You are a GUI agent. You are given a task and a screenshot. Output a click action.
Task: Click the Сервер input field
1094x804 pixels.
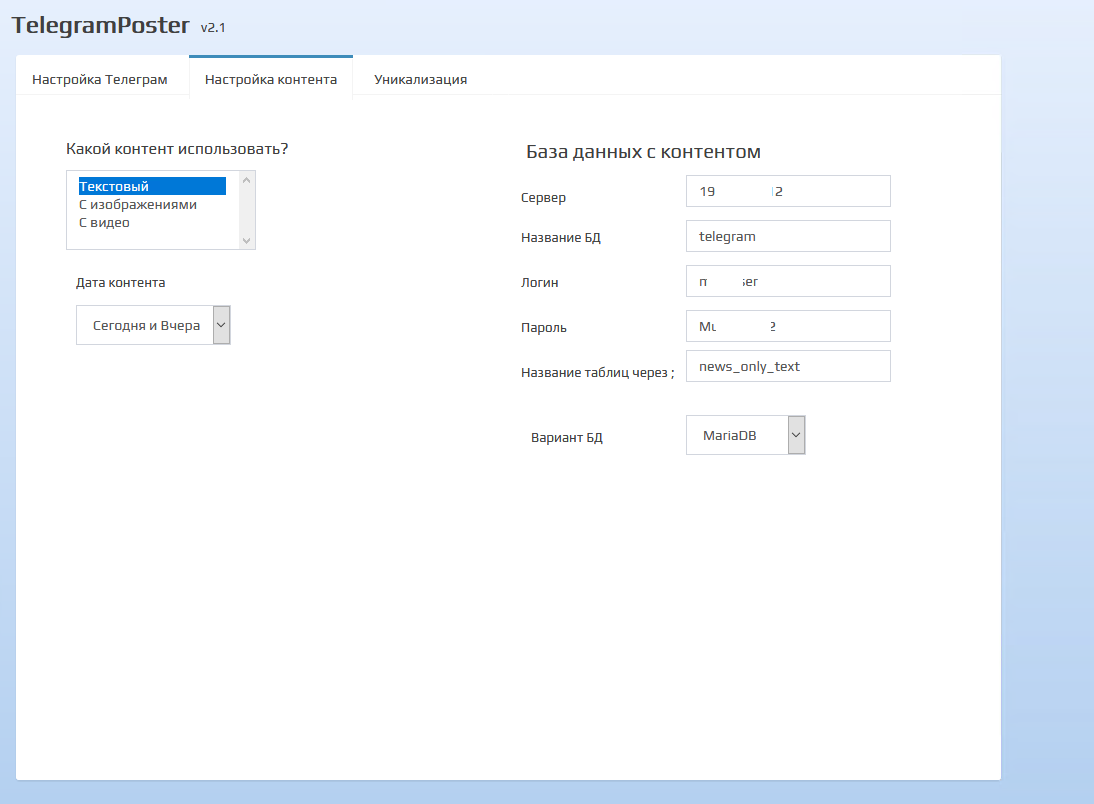coord(788,191)
